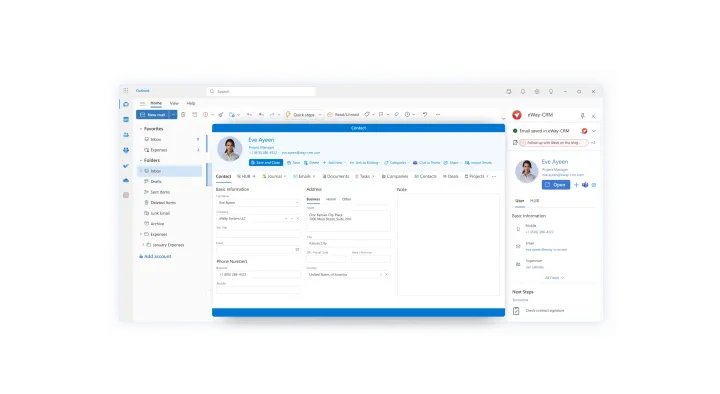Switch to the Home ribbon tab
720x394 pixels.
coord(156,103)
